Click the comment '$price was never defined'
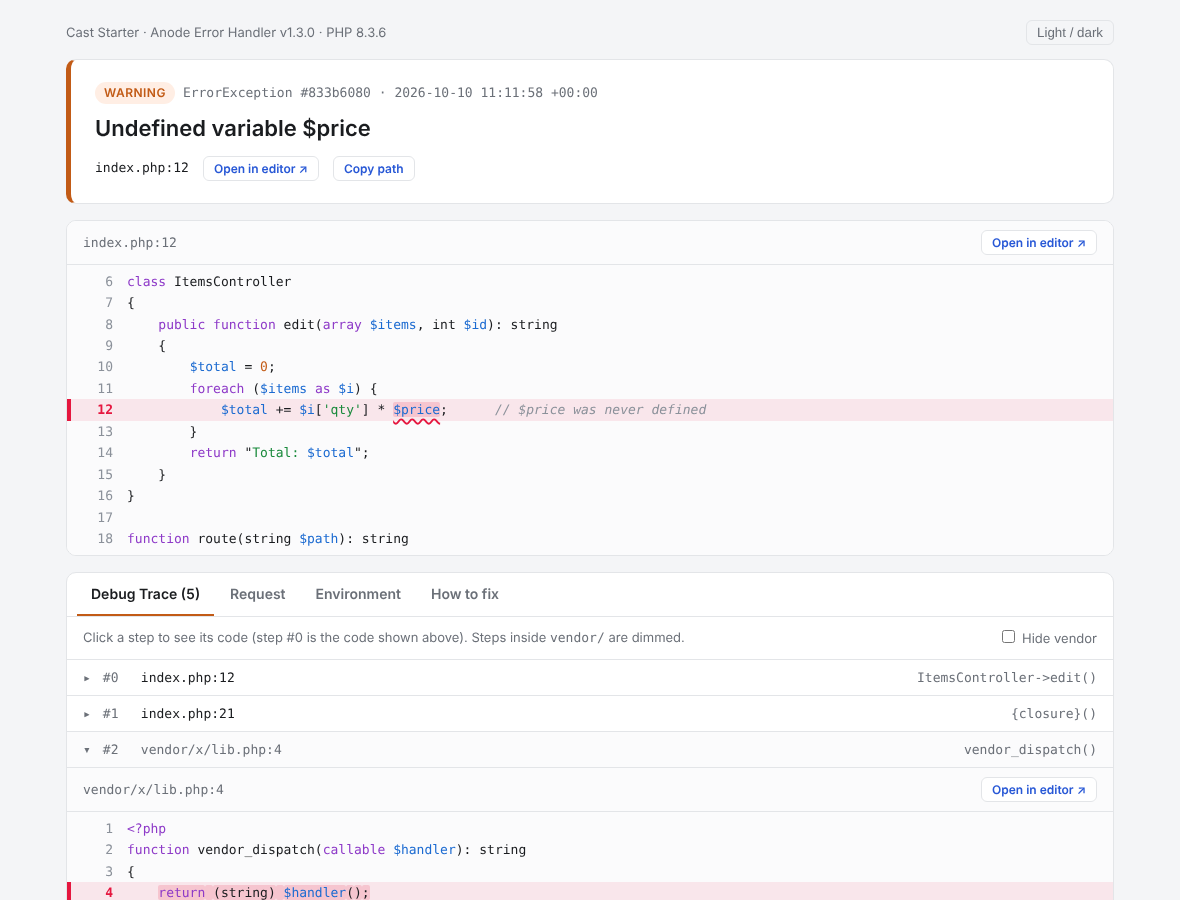 [x=601, y=409]
